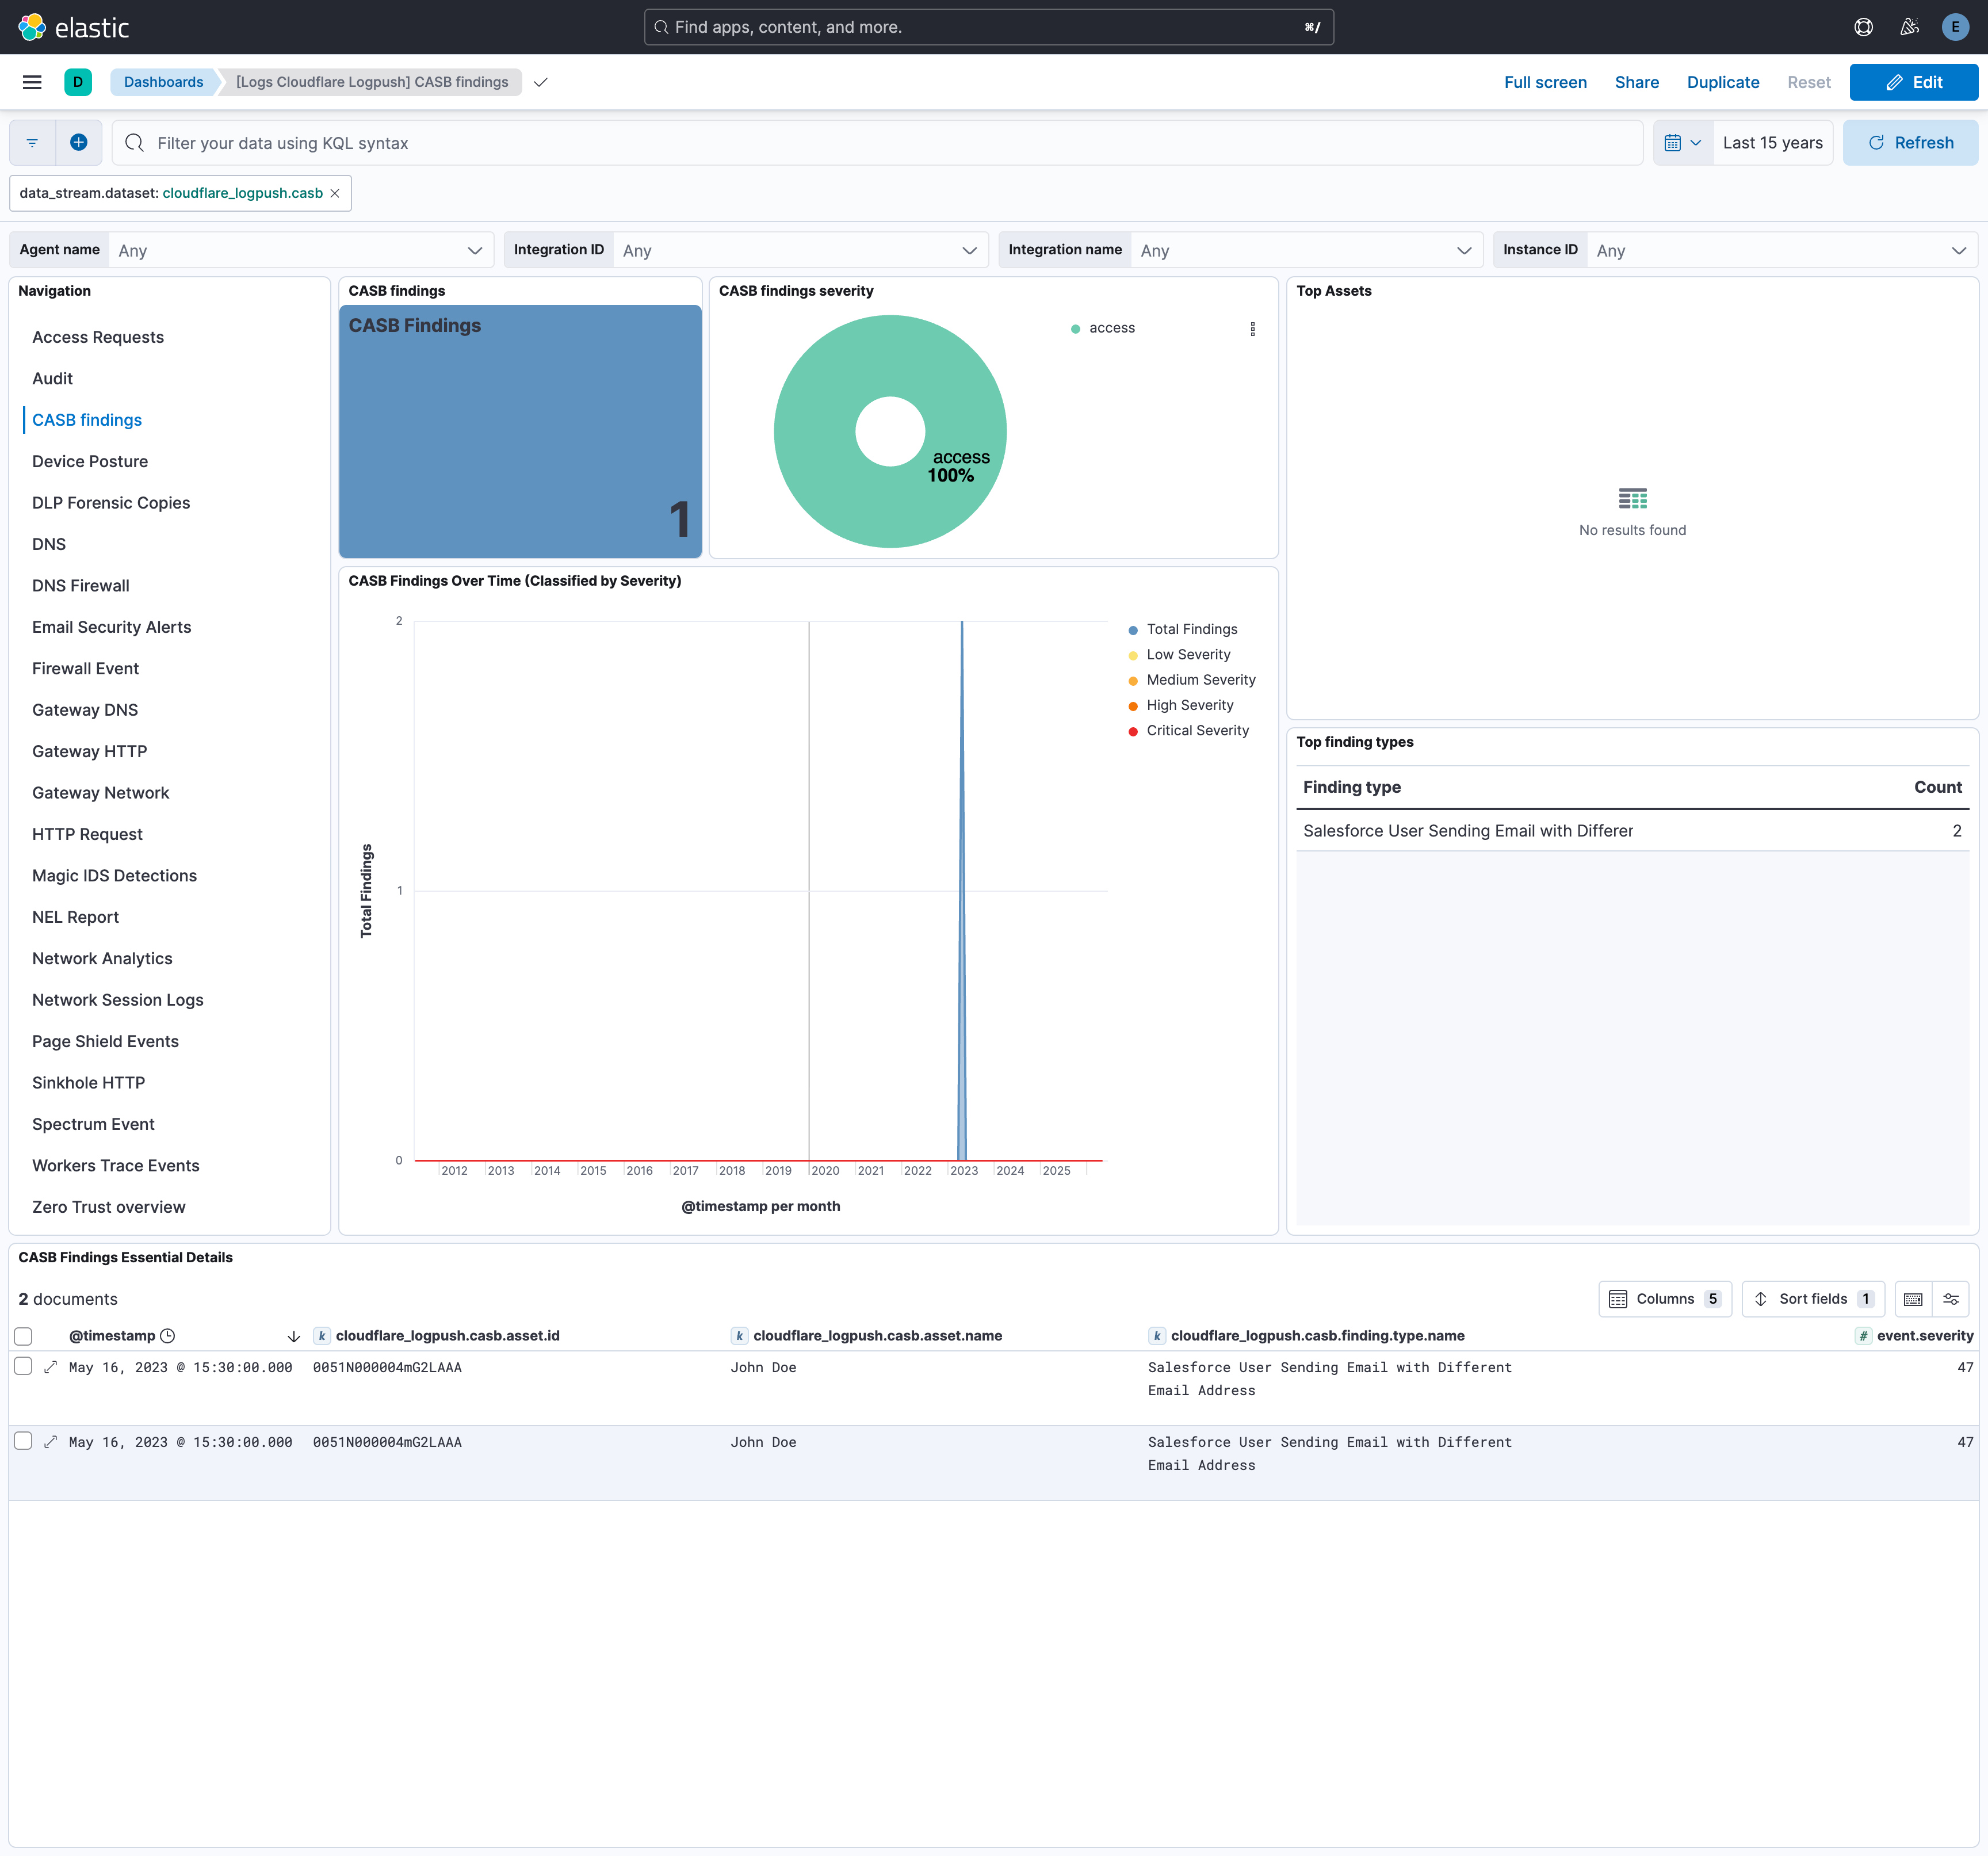Navigate to Access Requests dashboard
Screen dimensions: 1988x1856
coord(98,337)
